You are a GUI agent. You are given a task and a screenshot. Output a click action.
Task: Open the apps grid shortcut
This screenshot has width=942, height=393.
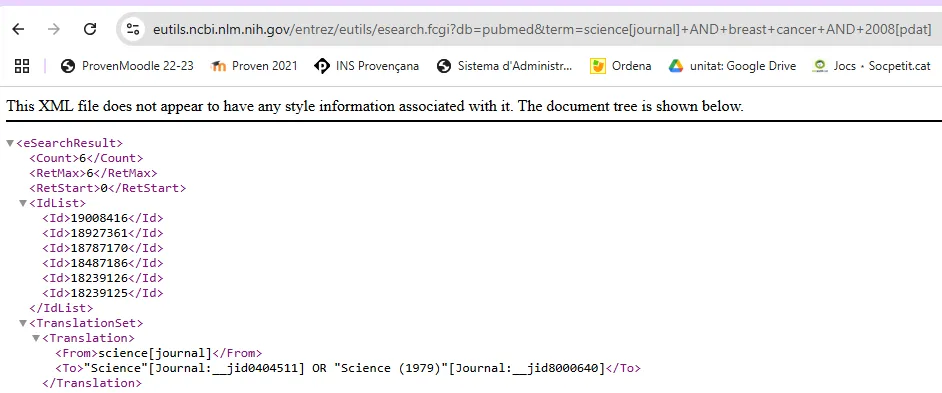[x=22, y=66]
